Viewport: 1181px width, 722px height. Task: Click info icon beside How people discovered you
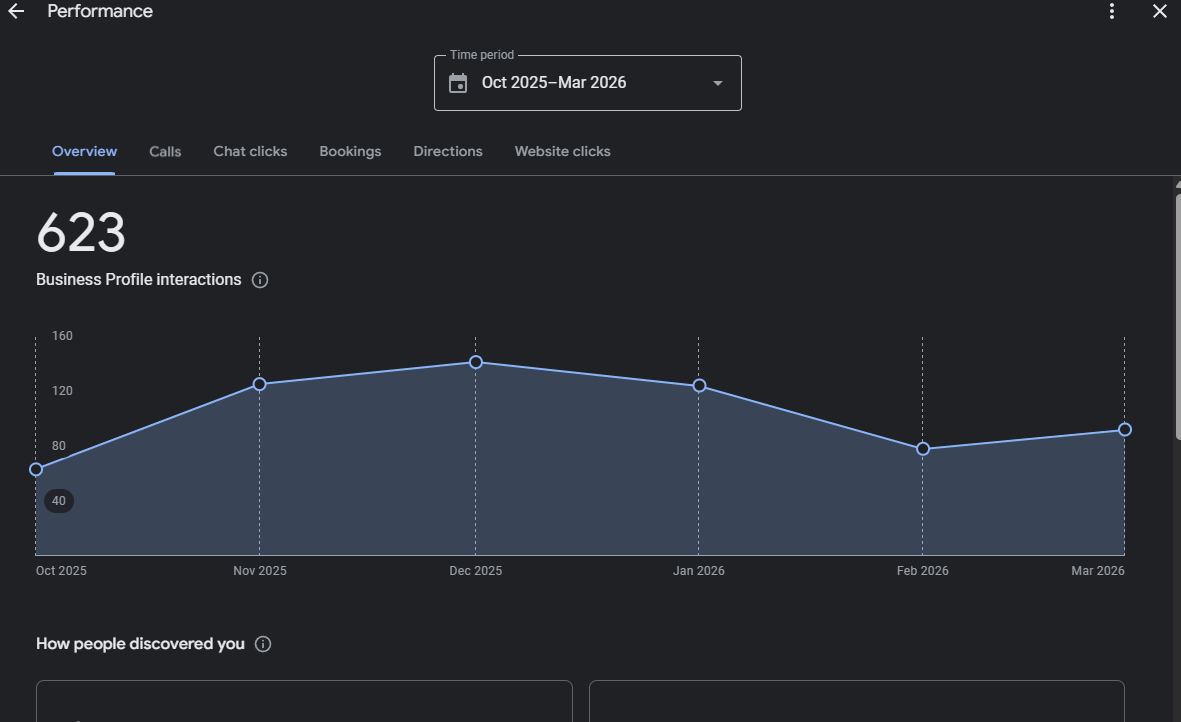[263, 644]
